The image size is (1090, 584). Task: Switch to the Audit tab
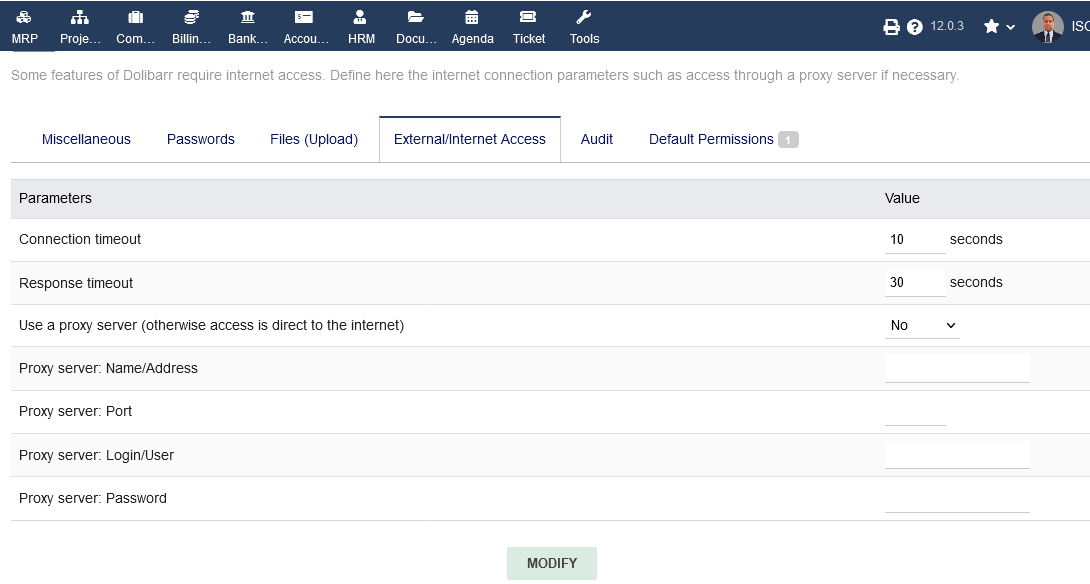click(x=596, y=139)
